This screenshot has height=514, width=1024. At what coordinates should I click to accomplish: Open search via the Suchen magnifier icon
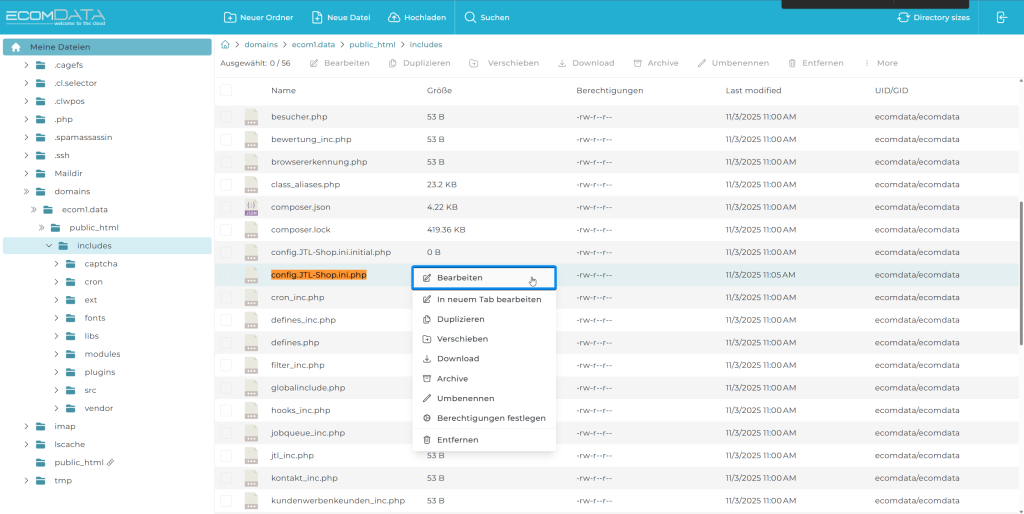(x=470, y=17)
